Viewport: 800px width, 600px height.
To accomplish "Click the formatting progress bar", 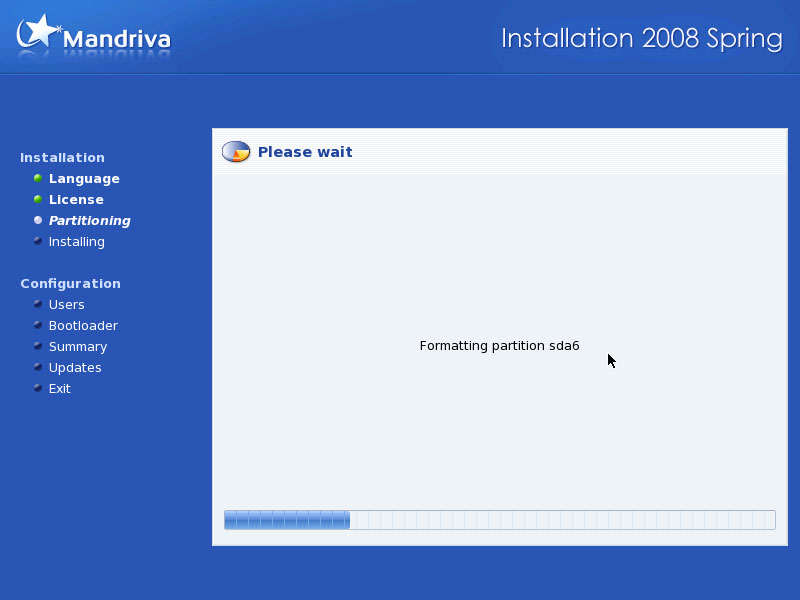I will pos(499,520).
